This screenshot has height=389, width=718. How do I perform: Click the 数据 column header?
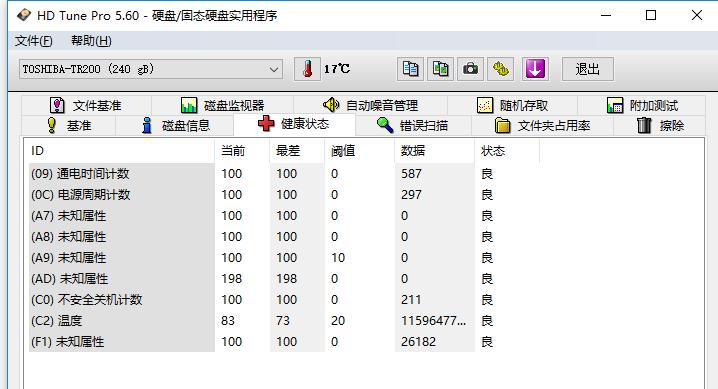click(x=435, y=151)
